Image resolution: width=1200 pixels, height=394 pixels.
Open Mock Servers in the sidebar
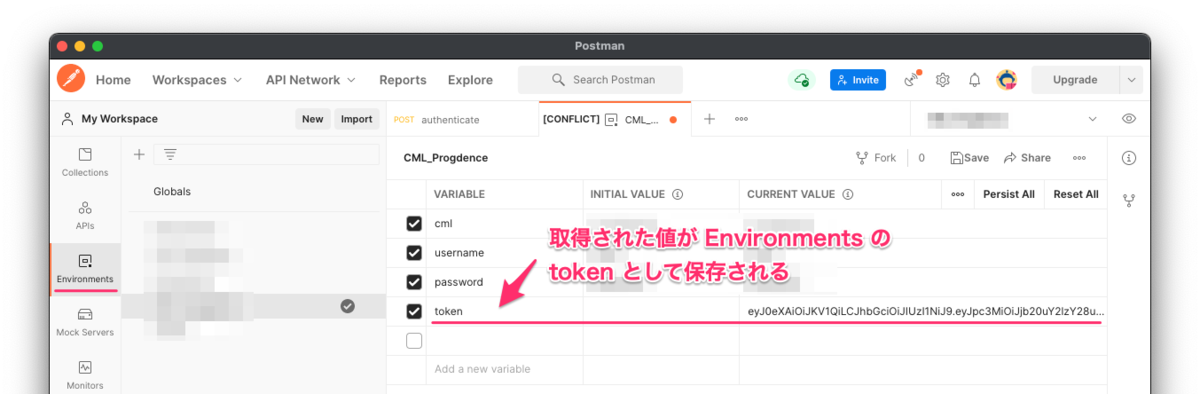(85, 322)
